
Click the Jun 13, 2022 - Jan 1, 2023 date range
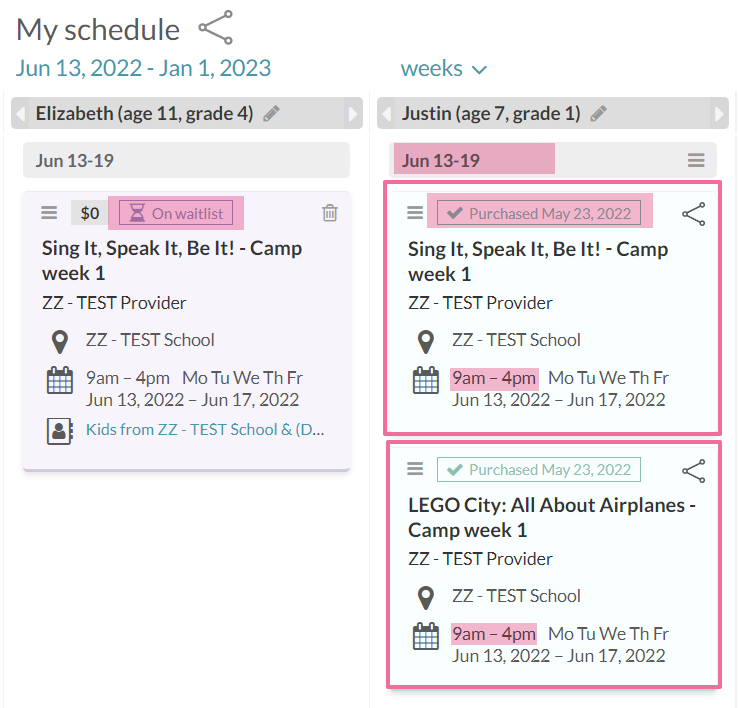pos(143,68)
